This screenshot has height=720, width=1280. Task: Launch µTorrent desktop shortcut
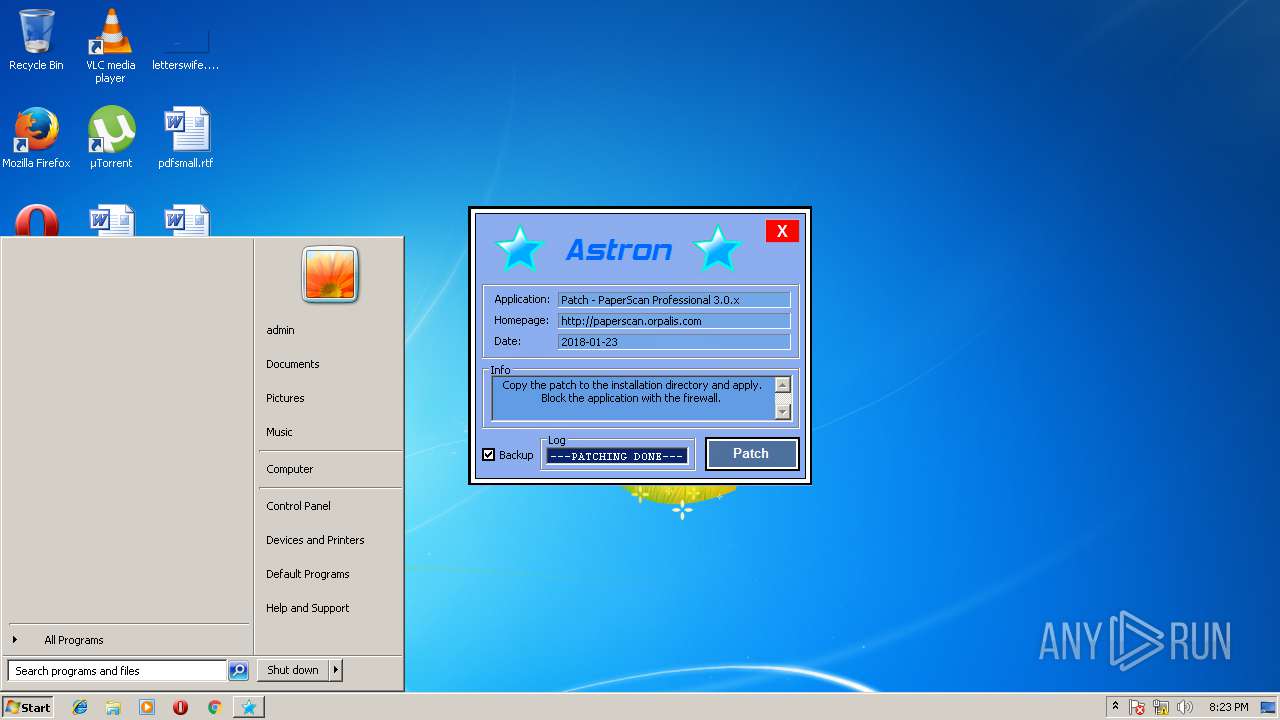(x=110, y=138)
